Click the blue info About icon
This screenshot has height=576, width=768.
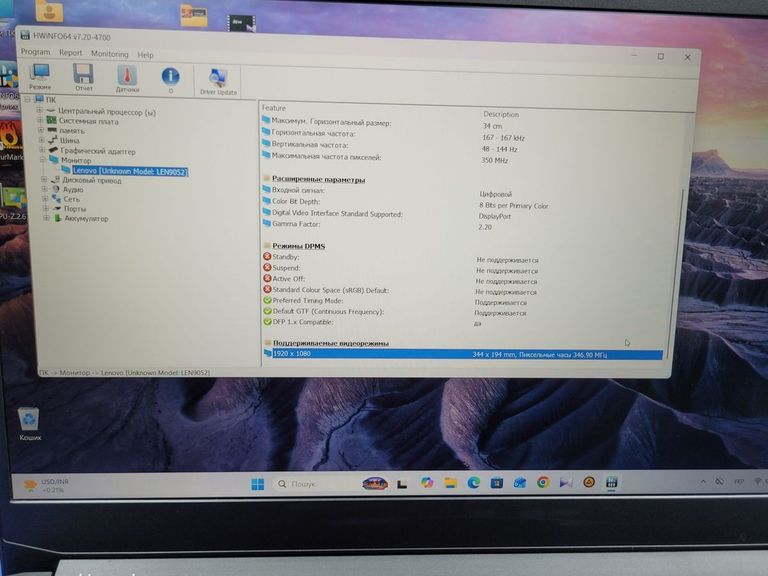170,80
